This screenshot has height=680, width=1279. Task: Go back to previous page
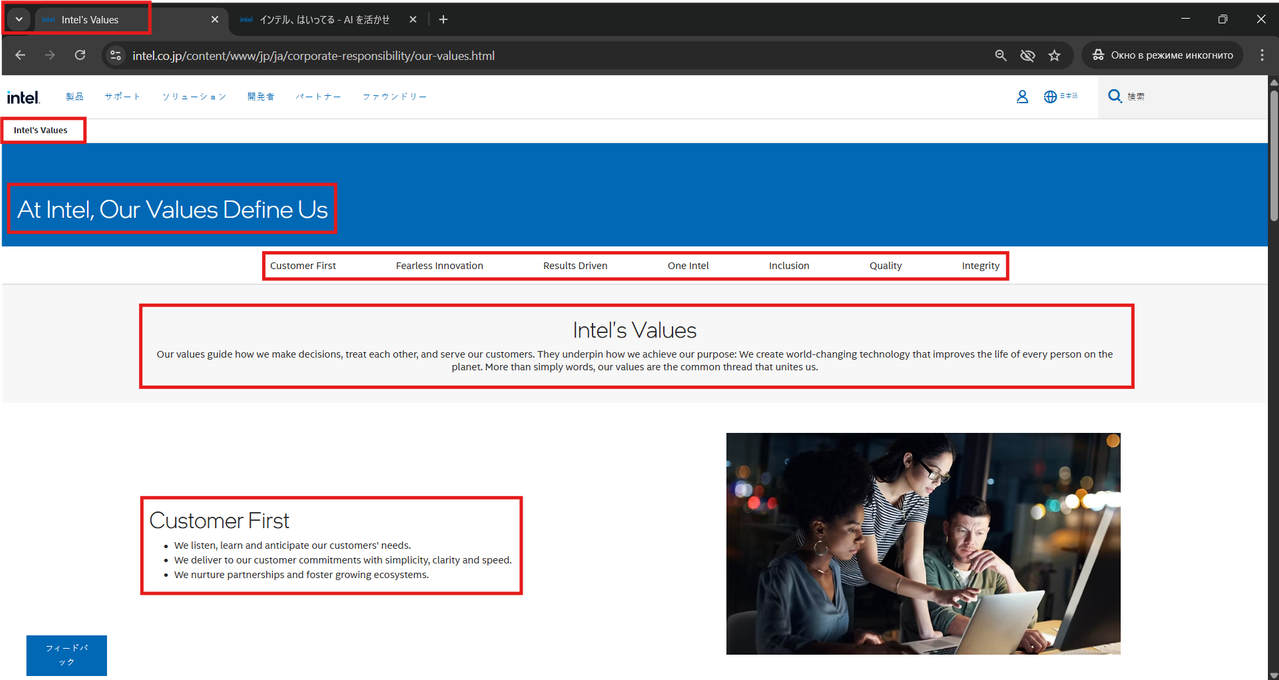coord(21,55)
